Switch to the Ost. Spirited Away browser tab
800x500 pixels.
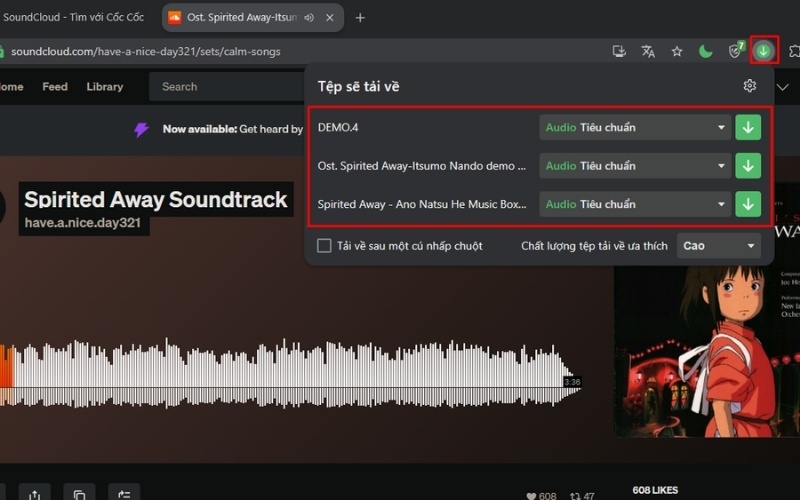[238, 17]
